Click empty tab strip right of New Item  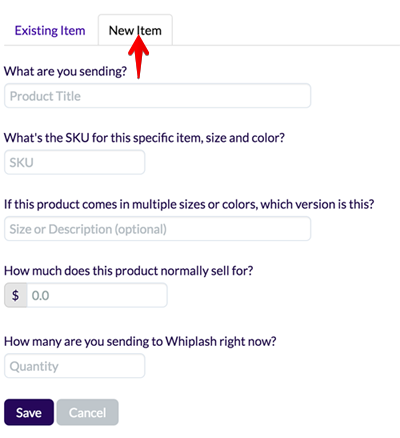(x=286, y=30)
